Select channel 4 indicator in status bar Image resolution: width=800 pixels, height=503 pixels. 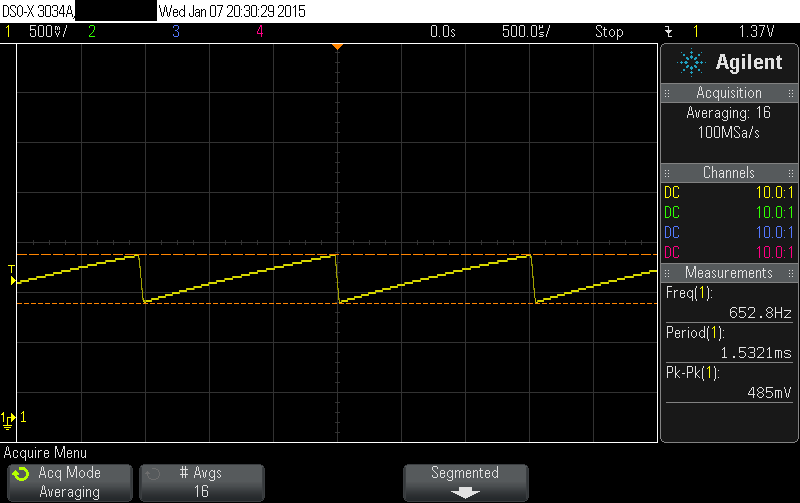tap(260, 32)
